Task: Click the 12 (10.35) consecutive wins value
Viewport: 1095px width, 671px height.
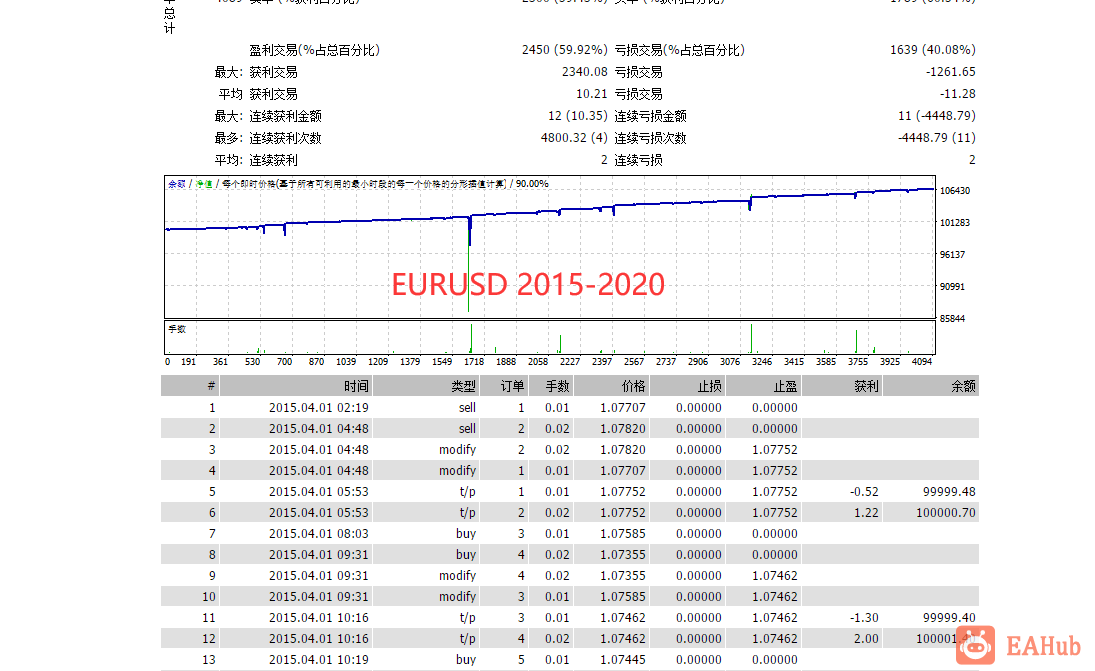Action: click(578, 116)
